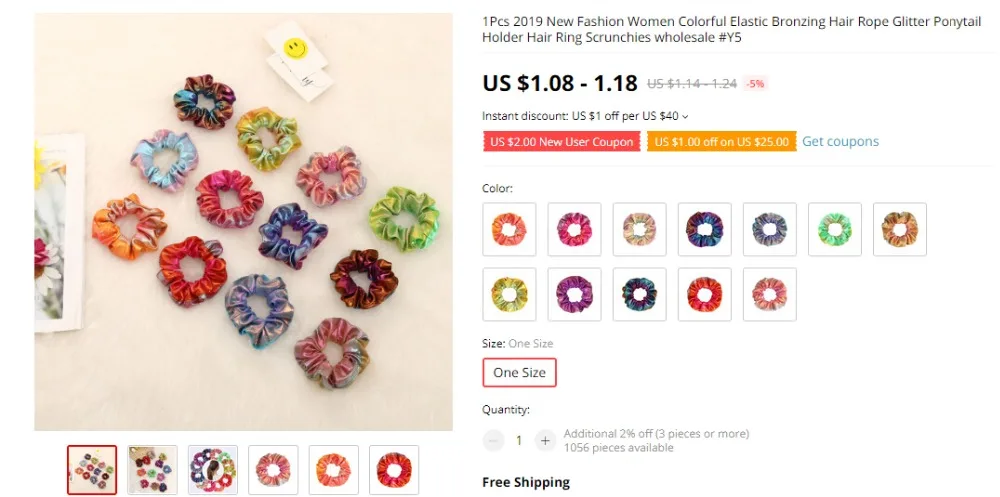Decrease quantity with the minus button

point(493,440)
